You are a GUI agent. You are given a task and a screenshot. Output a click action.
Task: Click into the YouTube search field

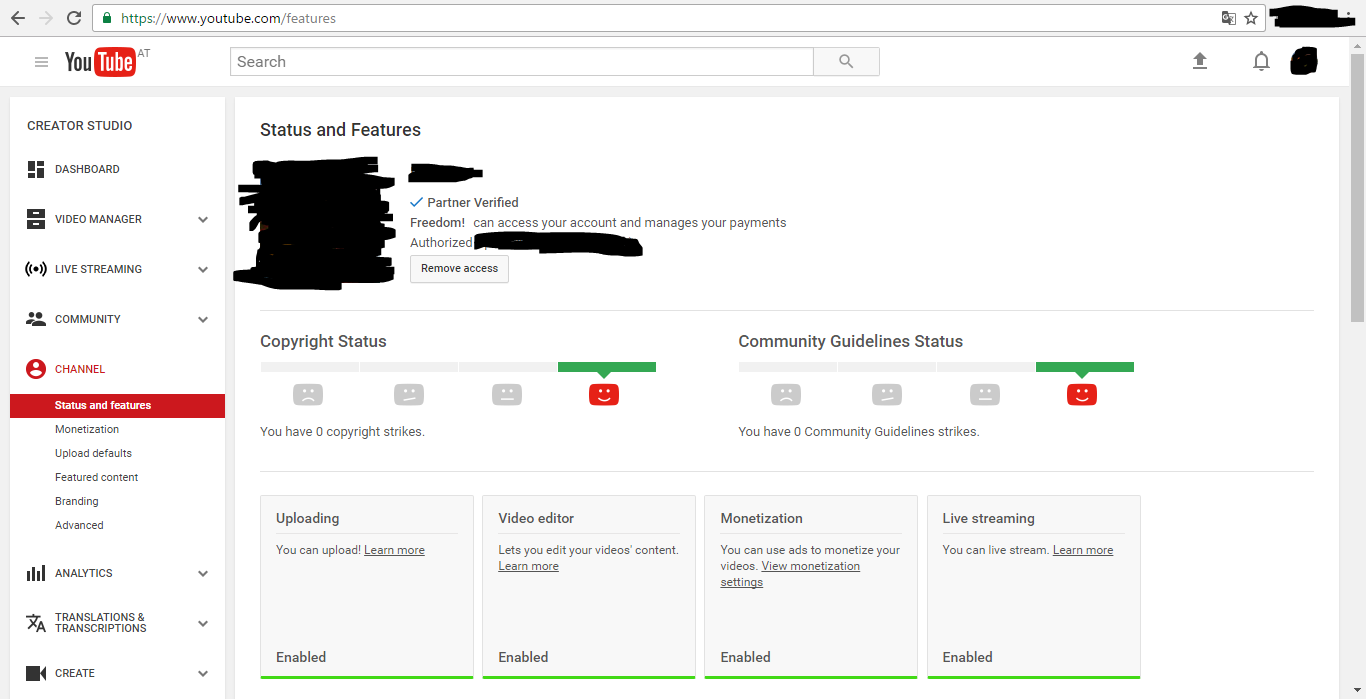click(x=522, y=62)
